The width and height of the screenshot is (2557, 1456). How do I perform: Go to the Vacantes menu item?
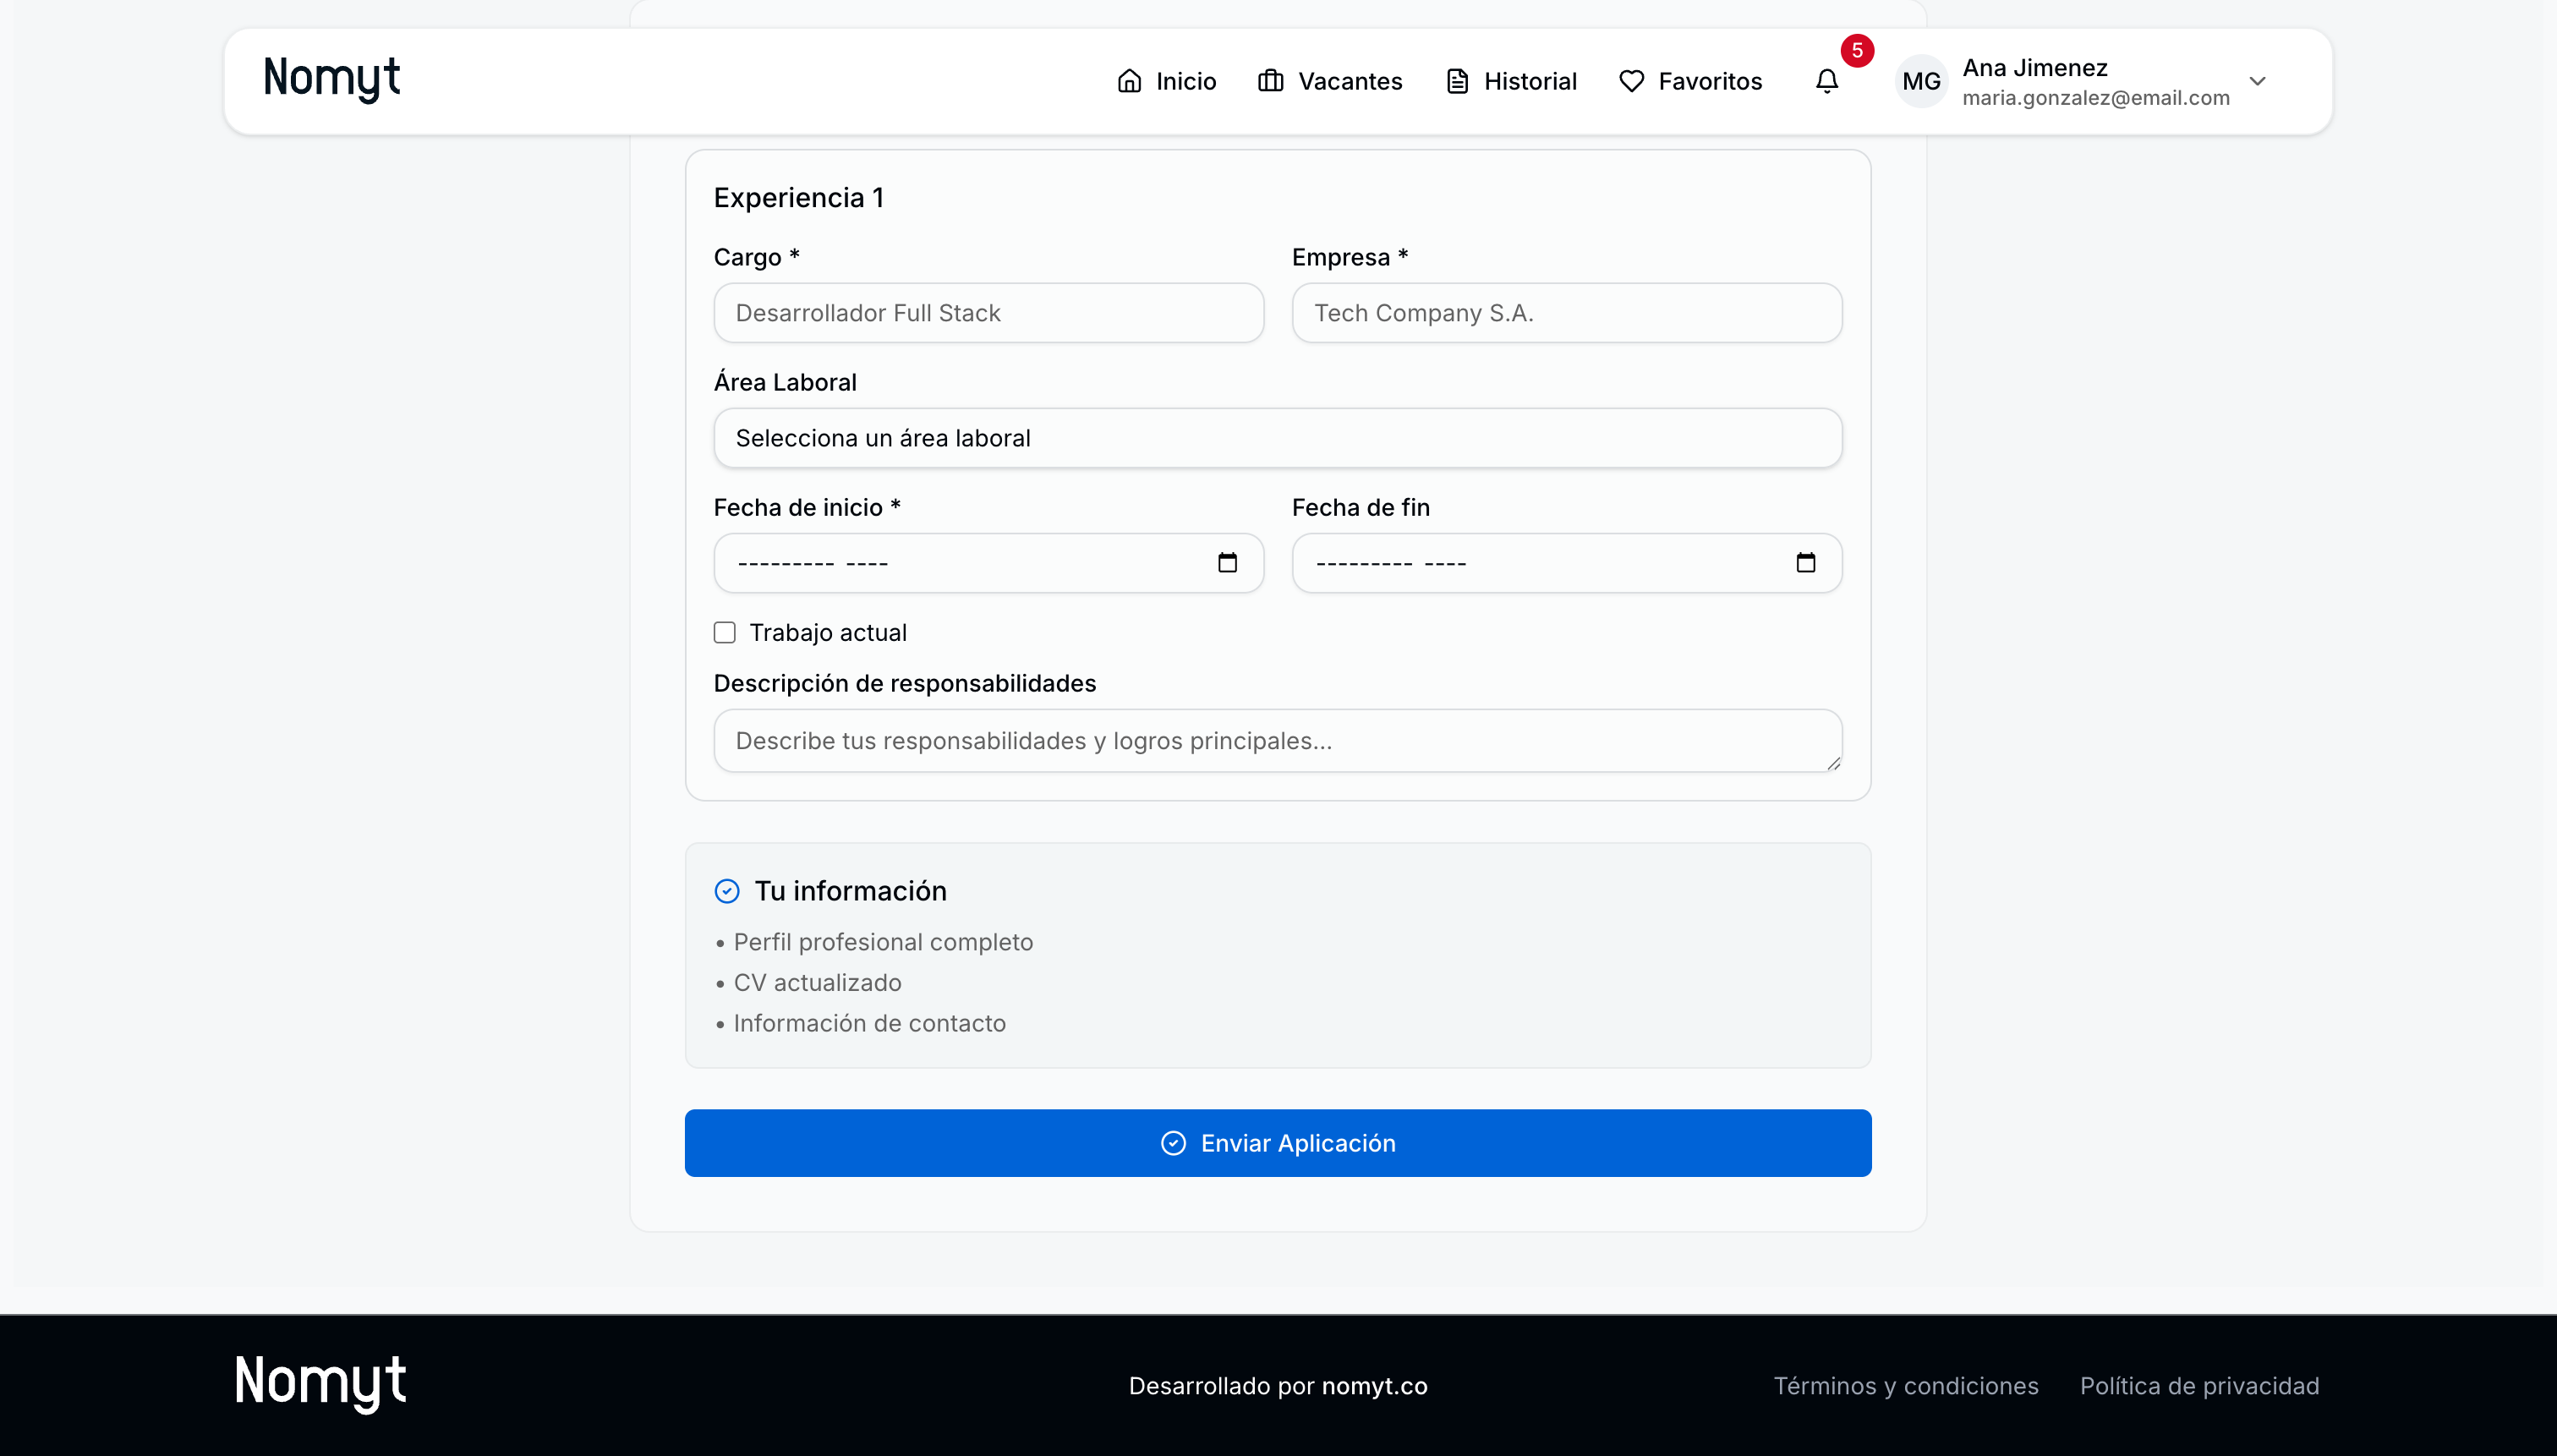pyautogui.click(x=1349, y=81)
